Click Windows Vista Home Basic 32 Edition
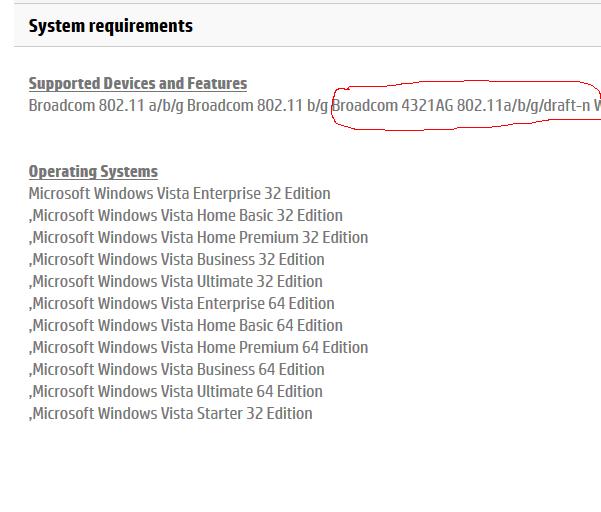 click(187, 216)
